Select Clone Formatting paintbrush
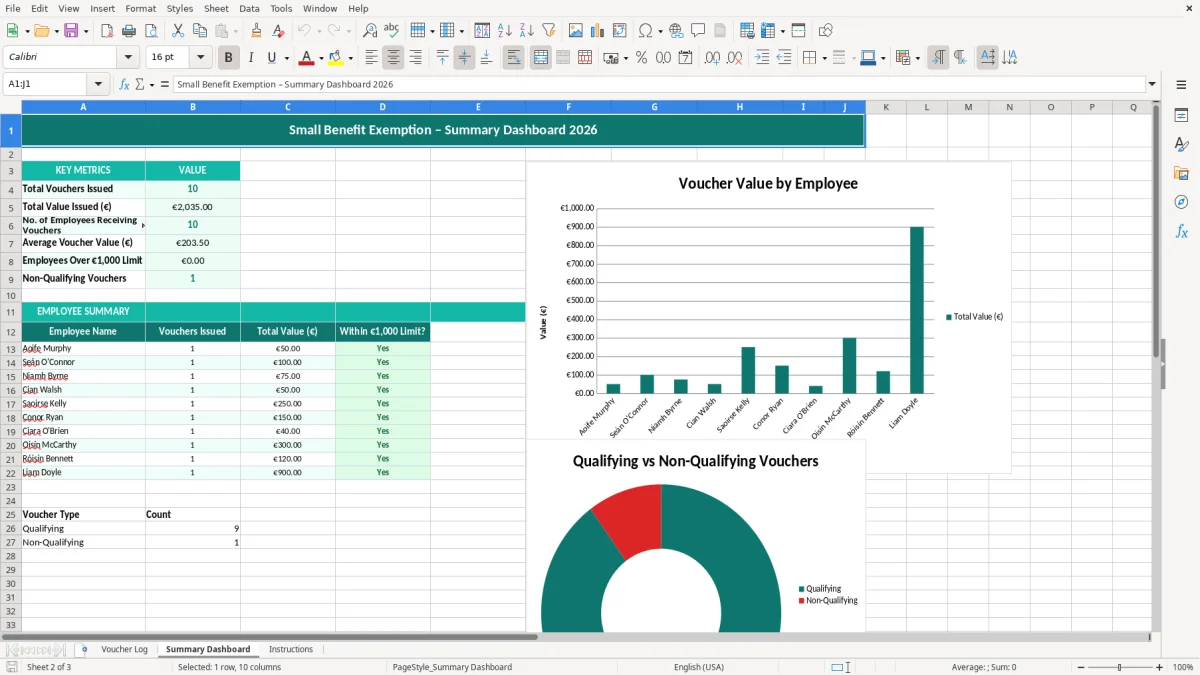Image resolution: width=1200 pixels, height=675 pixels. tap(256, 31)
